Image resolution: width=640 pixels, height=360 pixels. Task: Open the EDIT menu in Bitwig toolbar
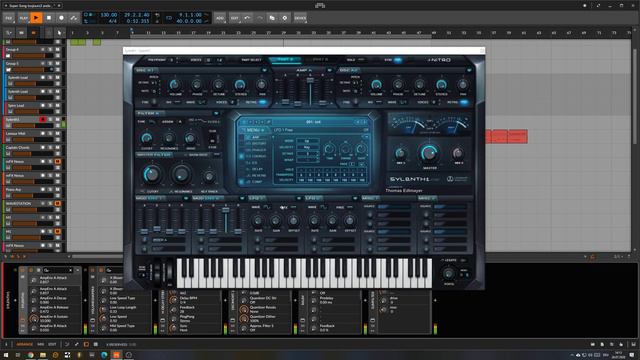pos(234,18)
